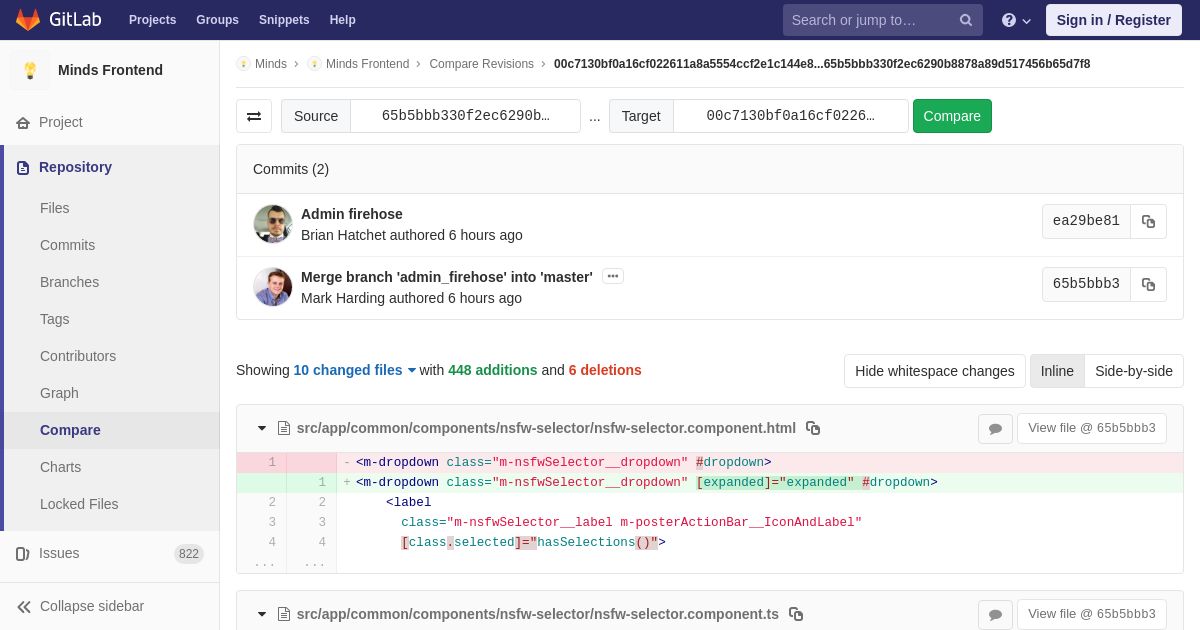Open Snippets in top bar
This screenshot has height=630, width=1200.
[284, 20]
